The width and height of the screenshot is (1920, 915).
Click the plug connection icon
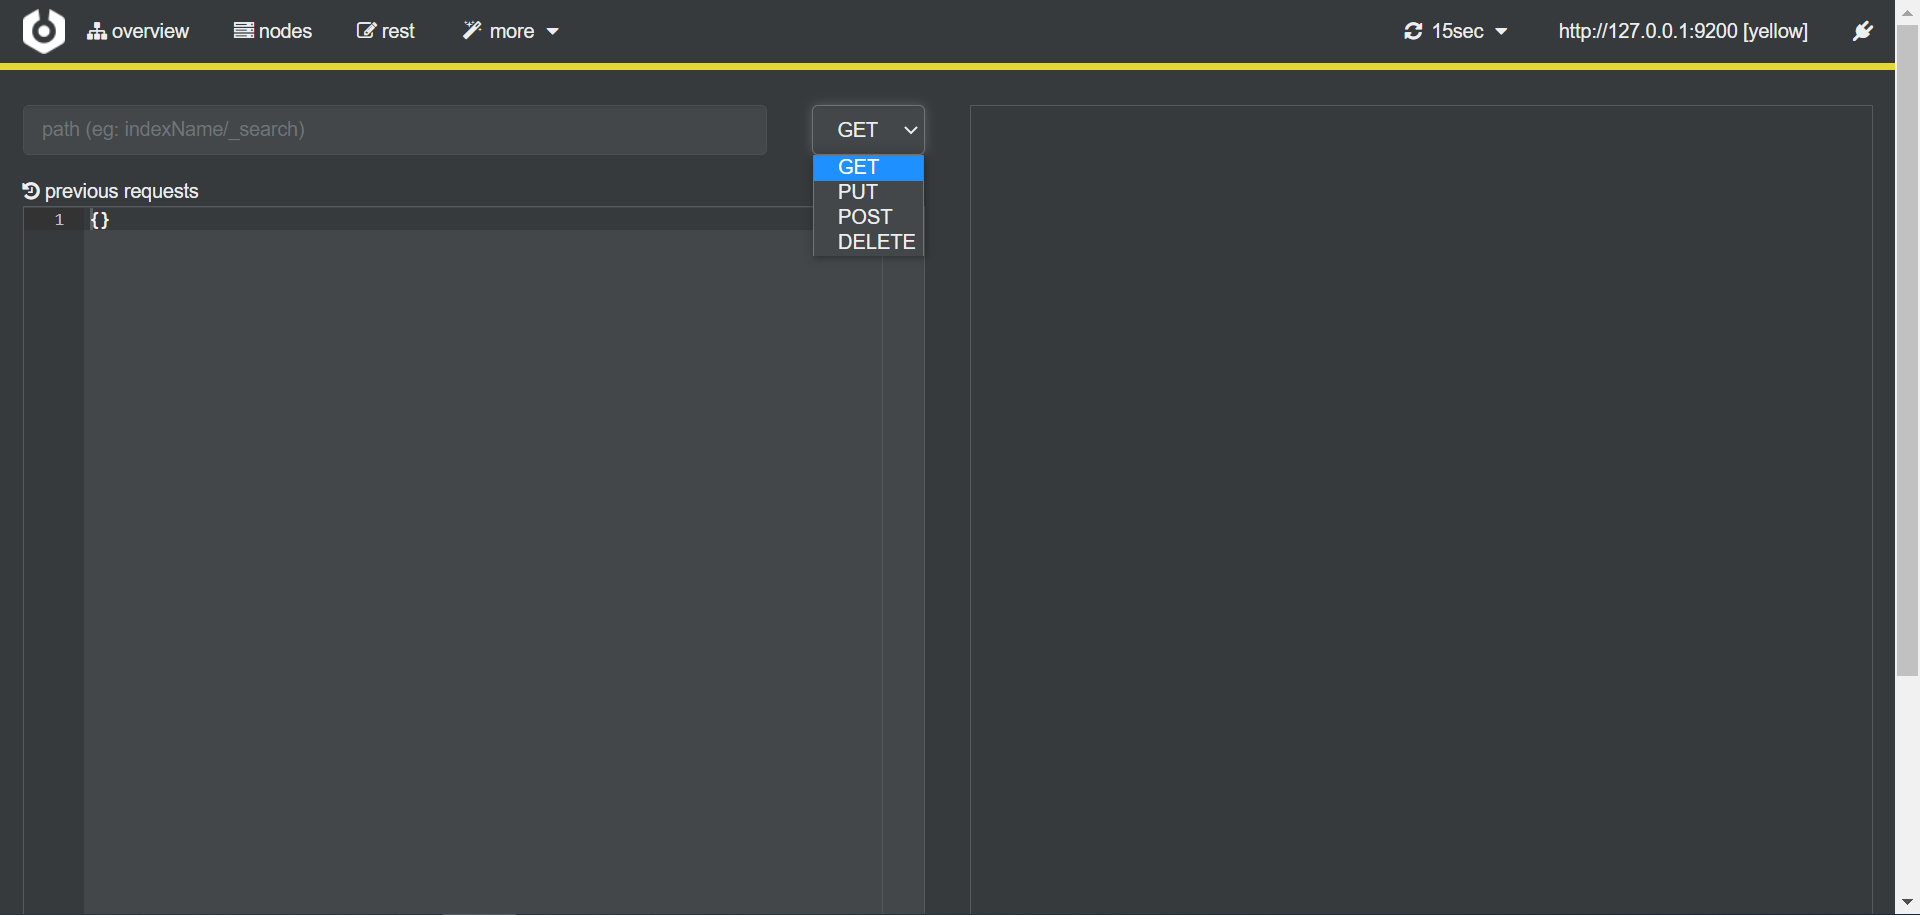(1862, 32)
